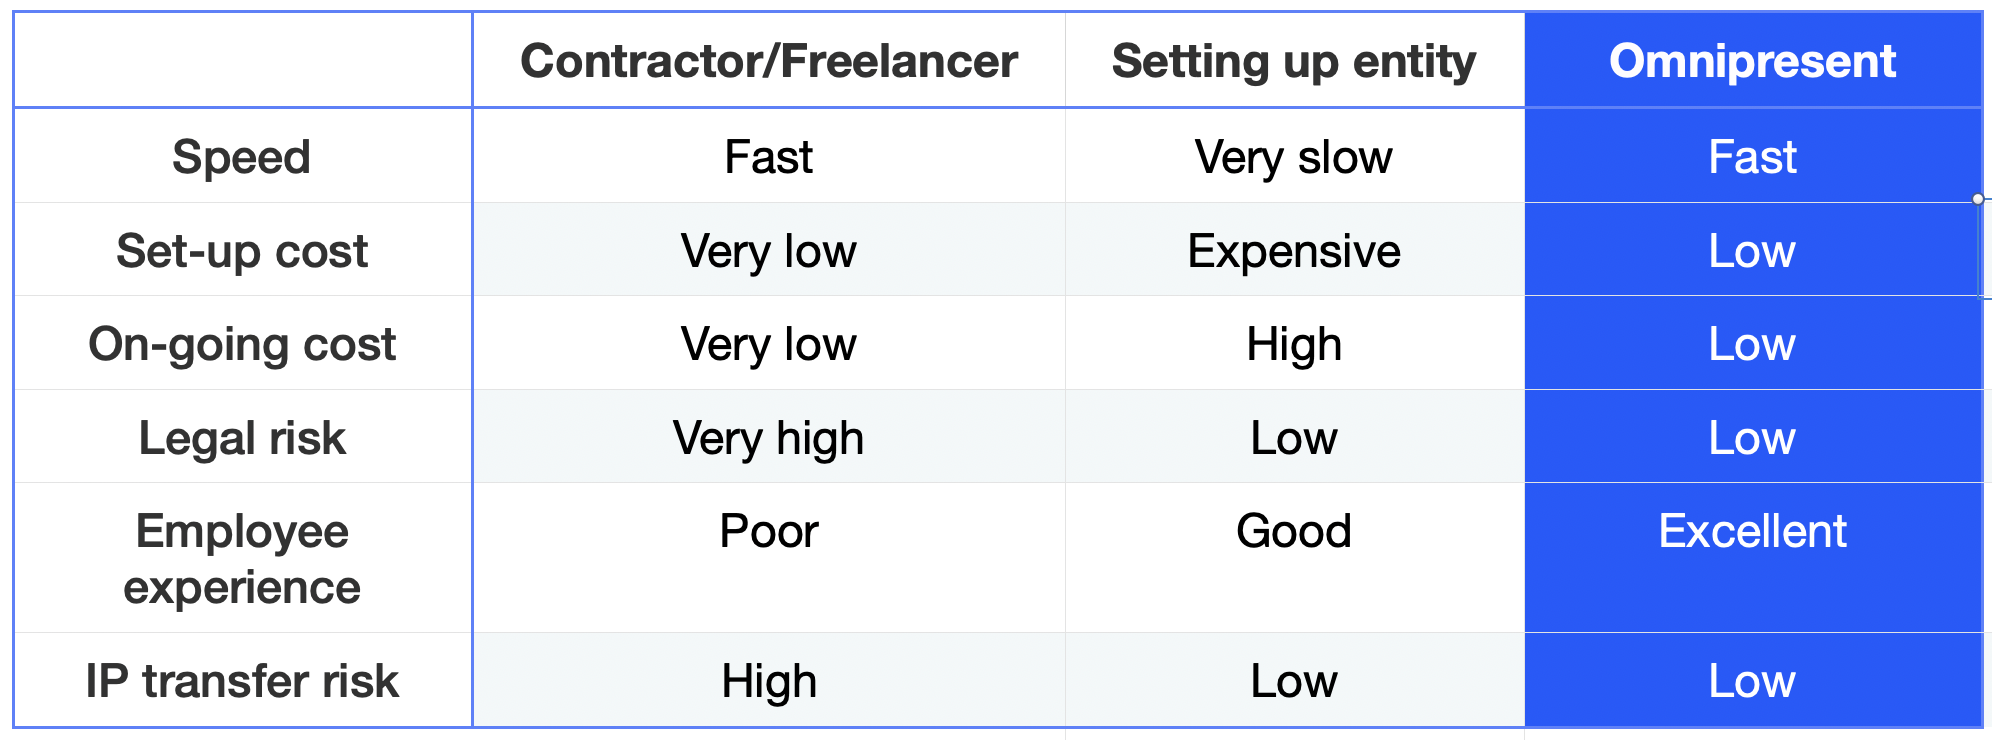The image size is (1992, 740).
Task: Select the Legal risk row label
Action: 242,437
